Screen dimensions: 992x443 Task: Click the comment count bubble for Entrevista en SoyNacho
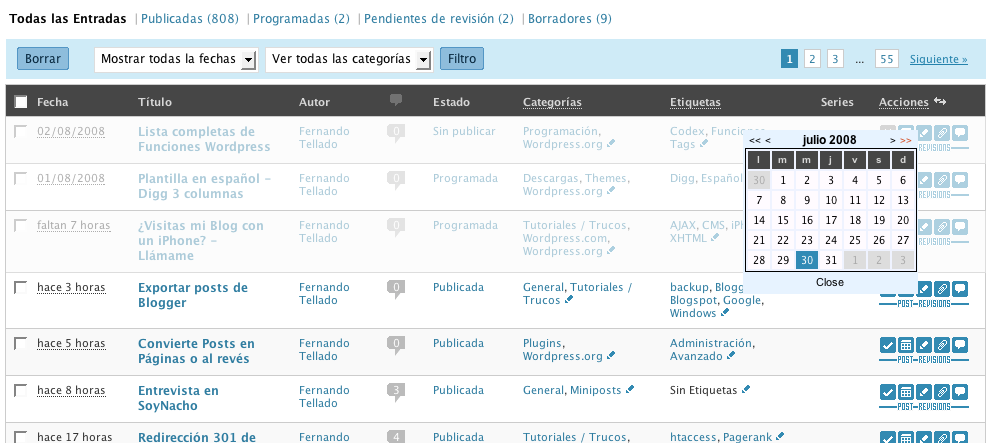click(x=396, y=390)
